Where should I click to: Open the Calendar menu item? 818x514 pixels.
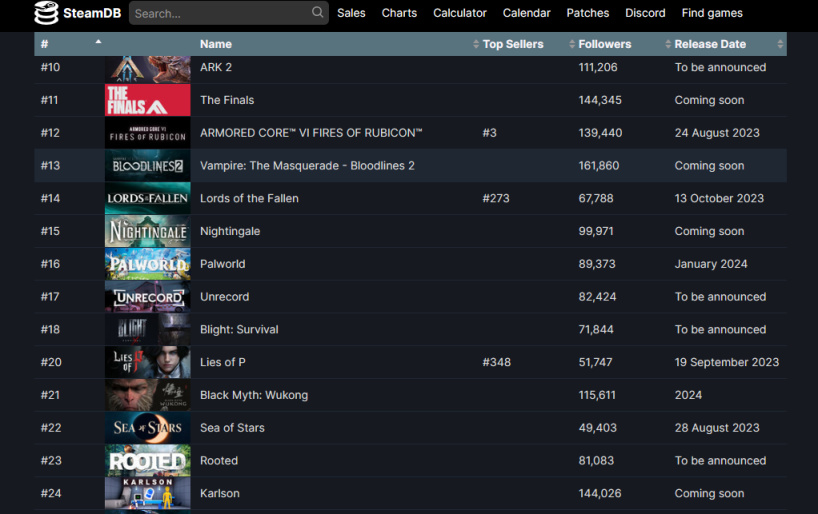pos(526,13)
